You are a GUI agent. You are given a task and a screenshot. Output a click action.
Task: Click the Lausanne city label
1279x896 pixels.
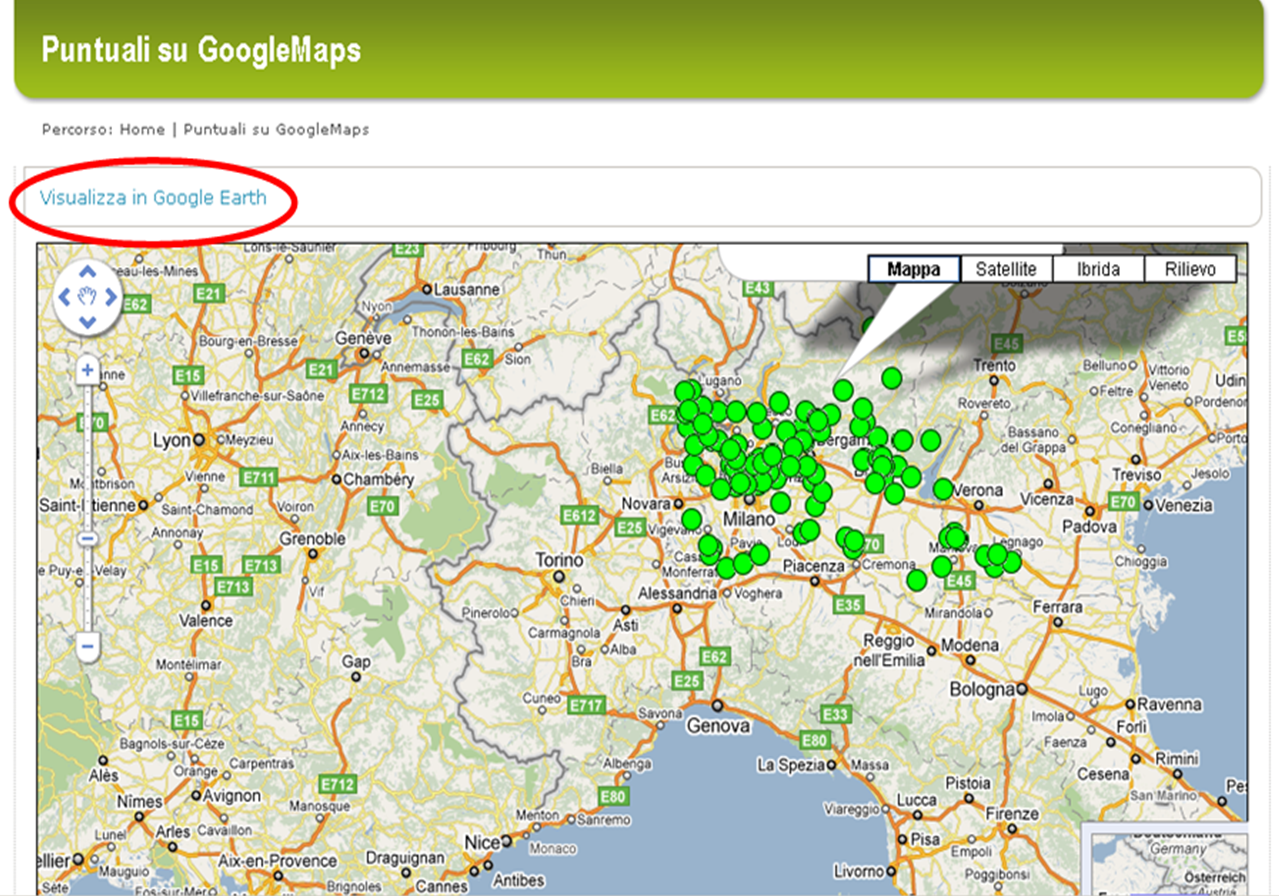[x=465, y=289]
